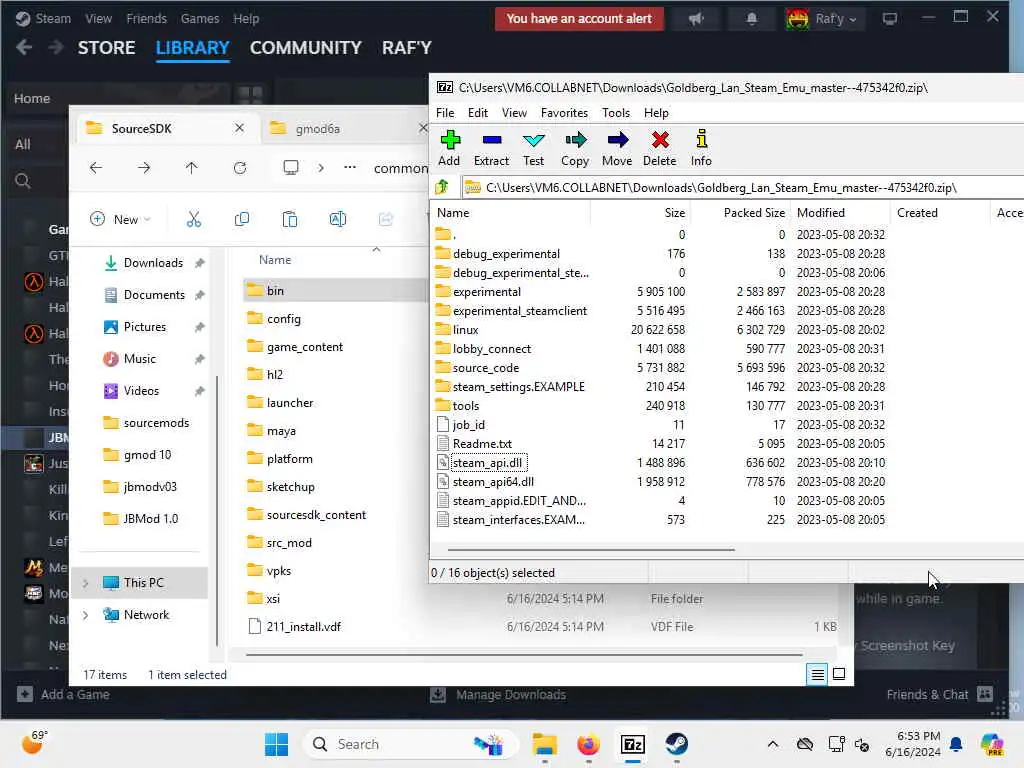Go to Steam STORE section
Viewport: 1024px width, 768px height.
[106, 48]
